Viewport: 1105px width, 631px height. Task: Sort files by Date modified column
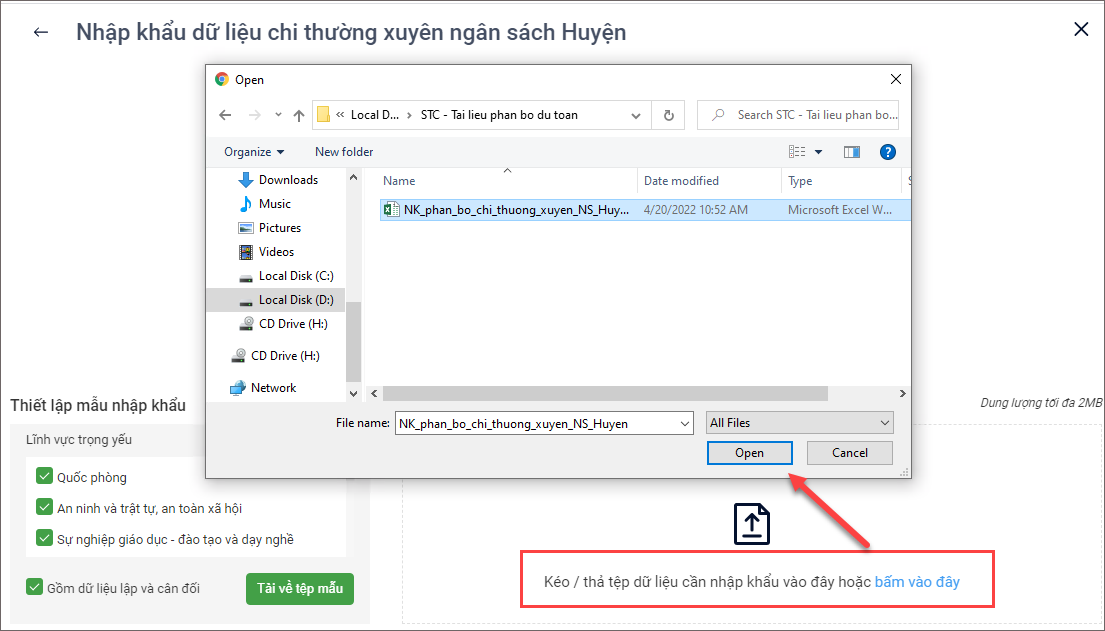pos(681,181)
